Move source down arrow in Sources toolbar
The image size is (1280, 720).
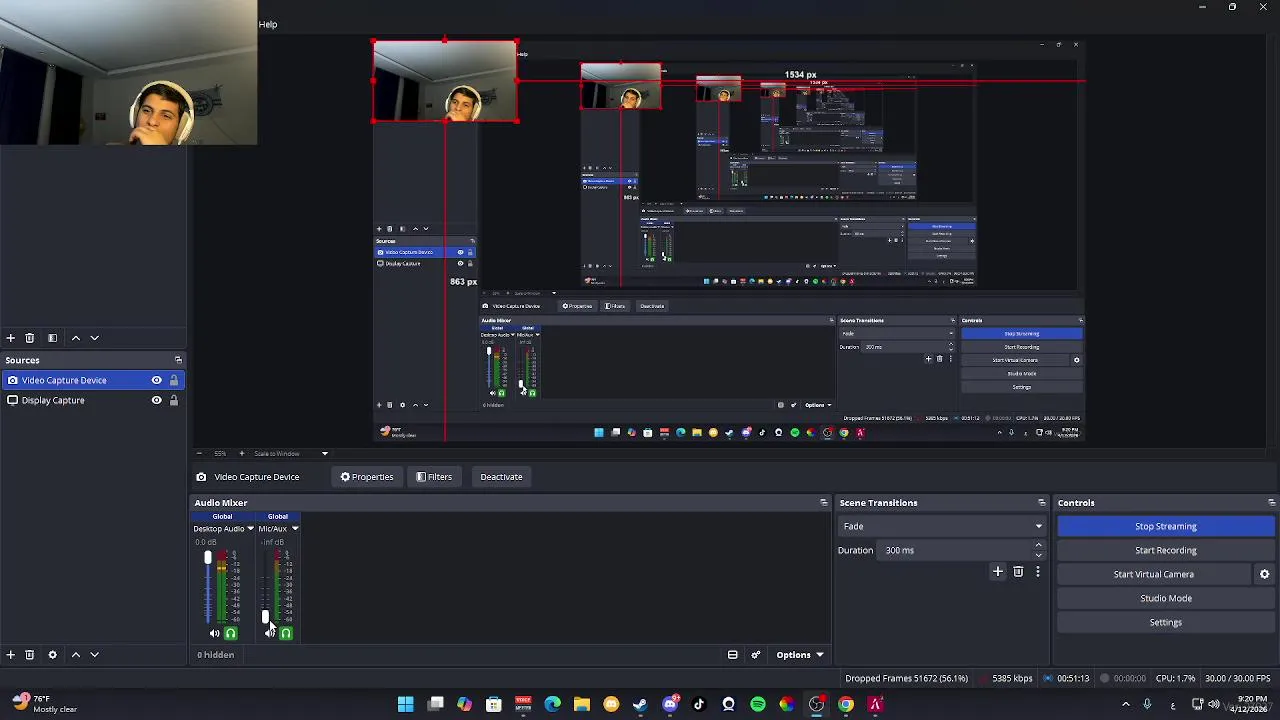click(x=94, y=655)
